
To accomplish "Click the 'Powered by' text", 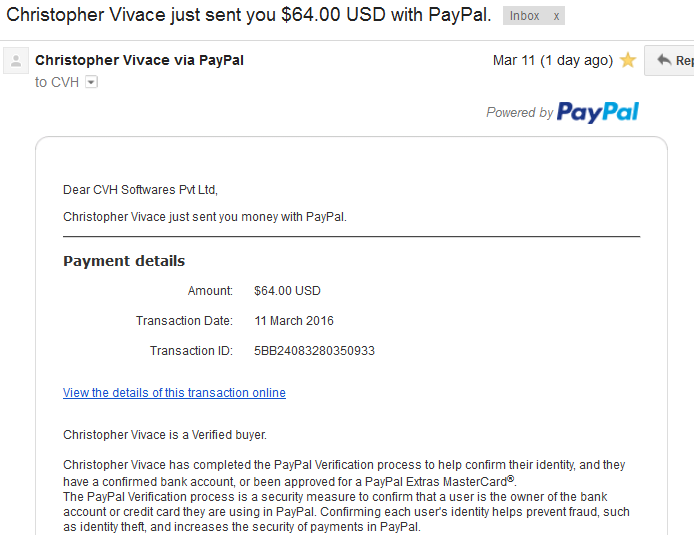I will click(520, 112).
